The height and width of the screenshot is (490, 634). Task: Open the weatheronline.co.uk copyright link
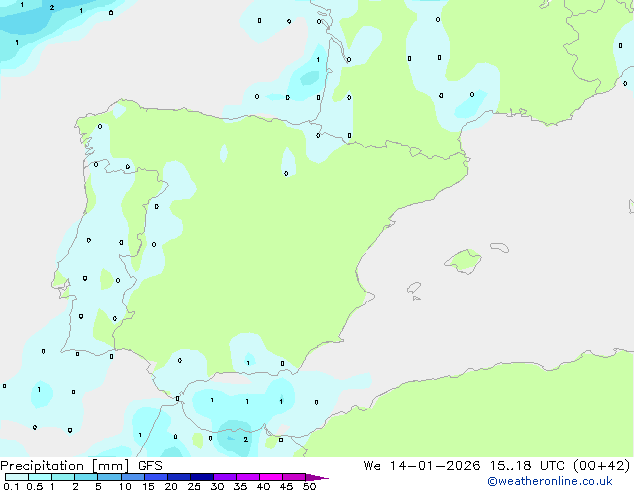pos(550,481)
